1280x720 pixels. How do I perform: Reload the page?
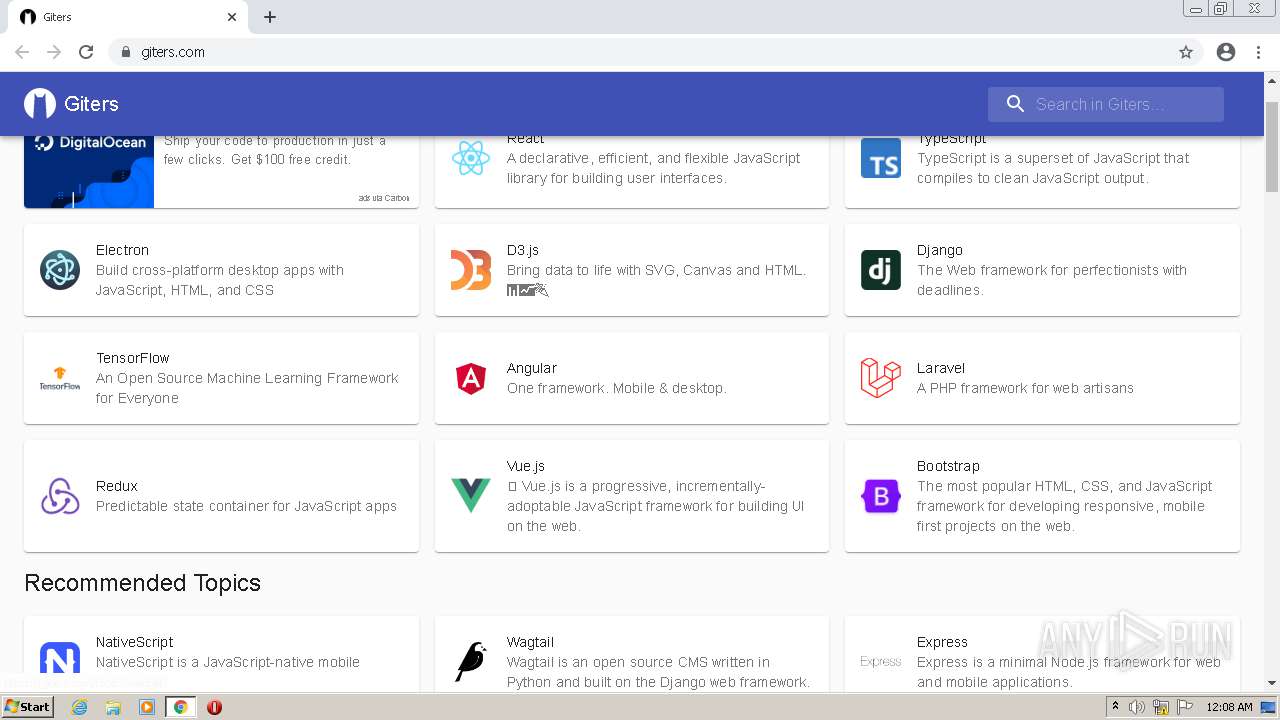click(x=86, y=52)
